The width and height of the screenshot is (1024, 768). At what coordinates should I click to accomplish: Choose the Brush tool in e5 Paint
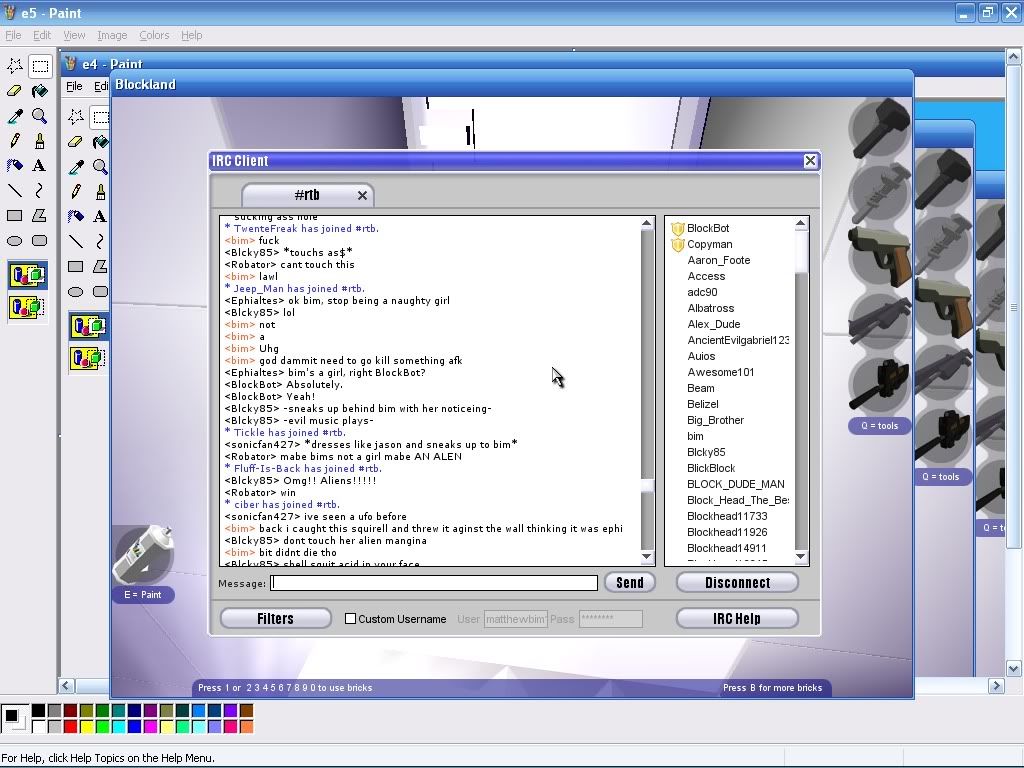coord(40,141)
